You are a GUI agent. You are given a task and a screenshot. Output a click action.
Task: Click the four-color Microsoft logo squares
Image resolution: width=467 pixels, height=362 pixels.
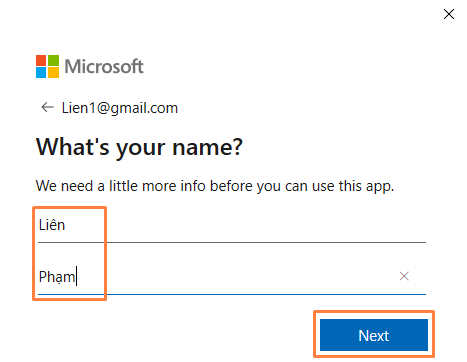coord(47,66)
